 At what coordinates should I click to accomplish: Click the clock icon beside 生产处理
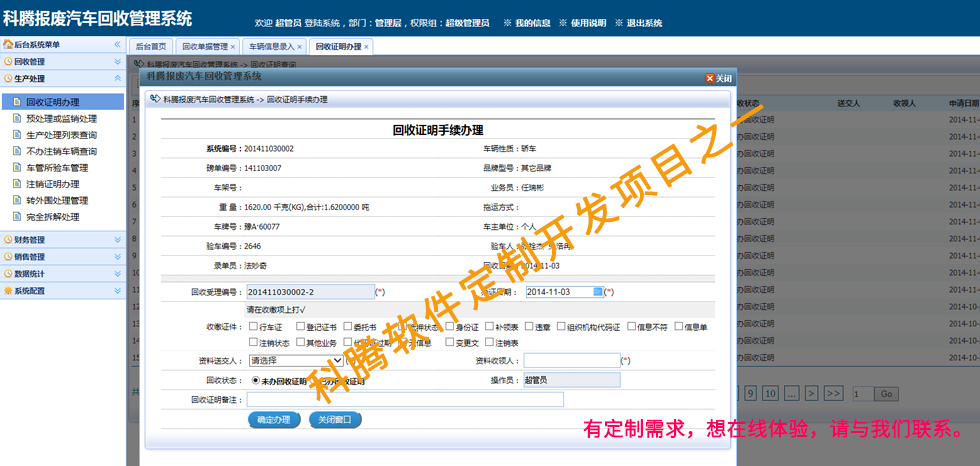point(8,79)
